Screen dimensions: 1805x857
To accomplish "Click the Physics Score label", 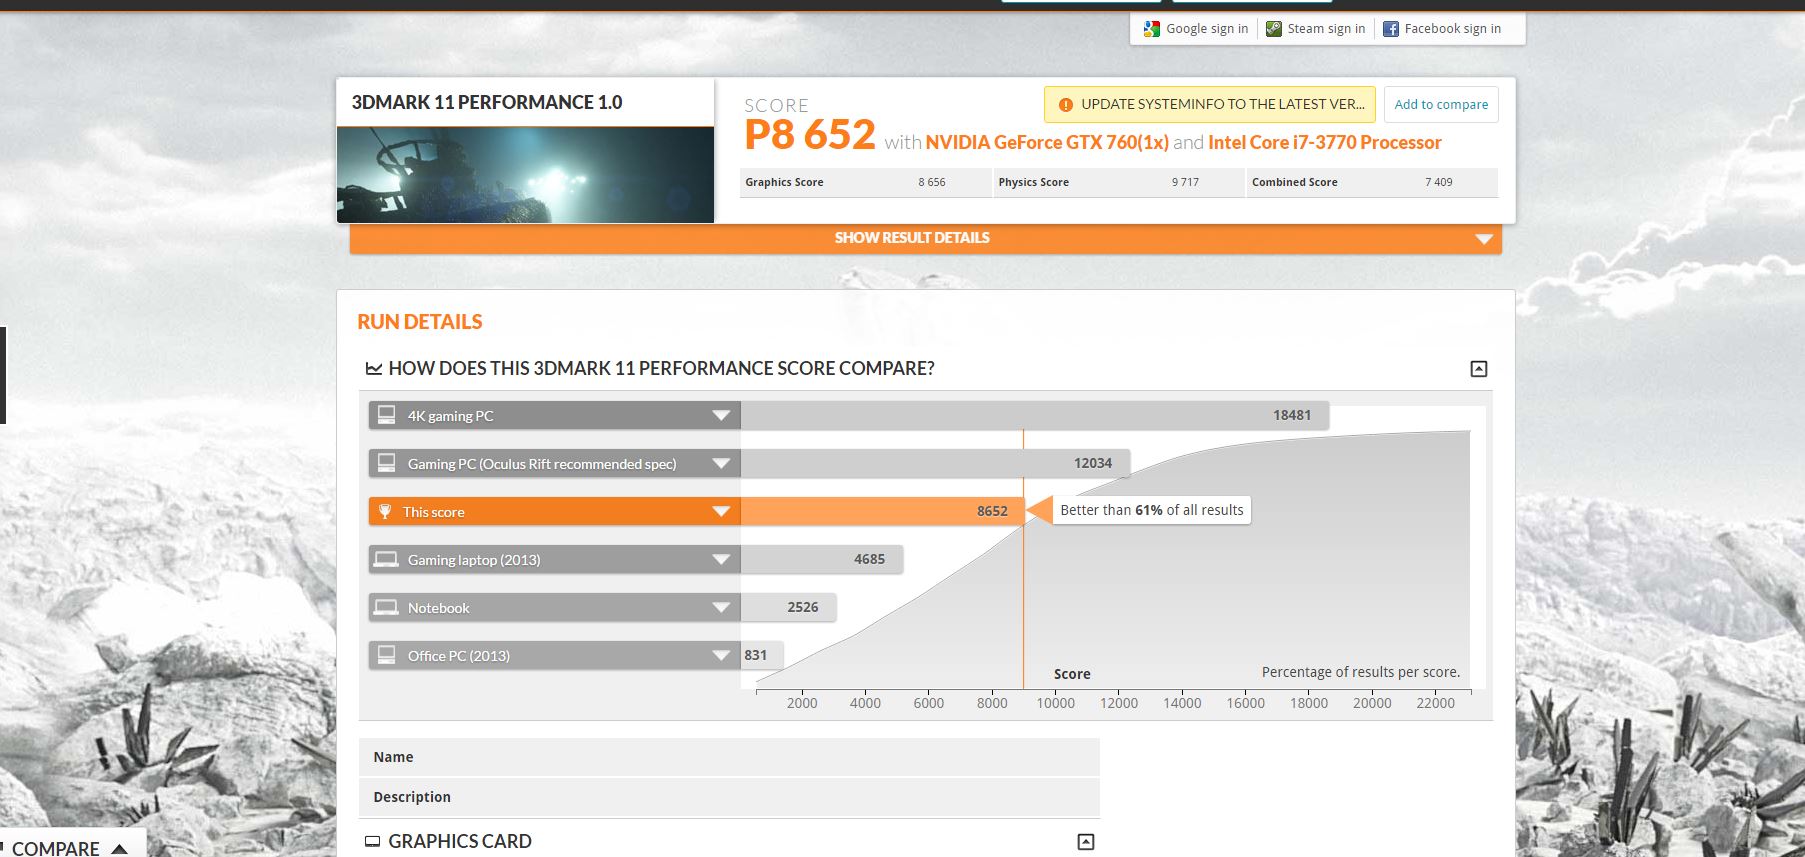I will [x=1033, y=182].
